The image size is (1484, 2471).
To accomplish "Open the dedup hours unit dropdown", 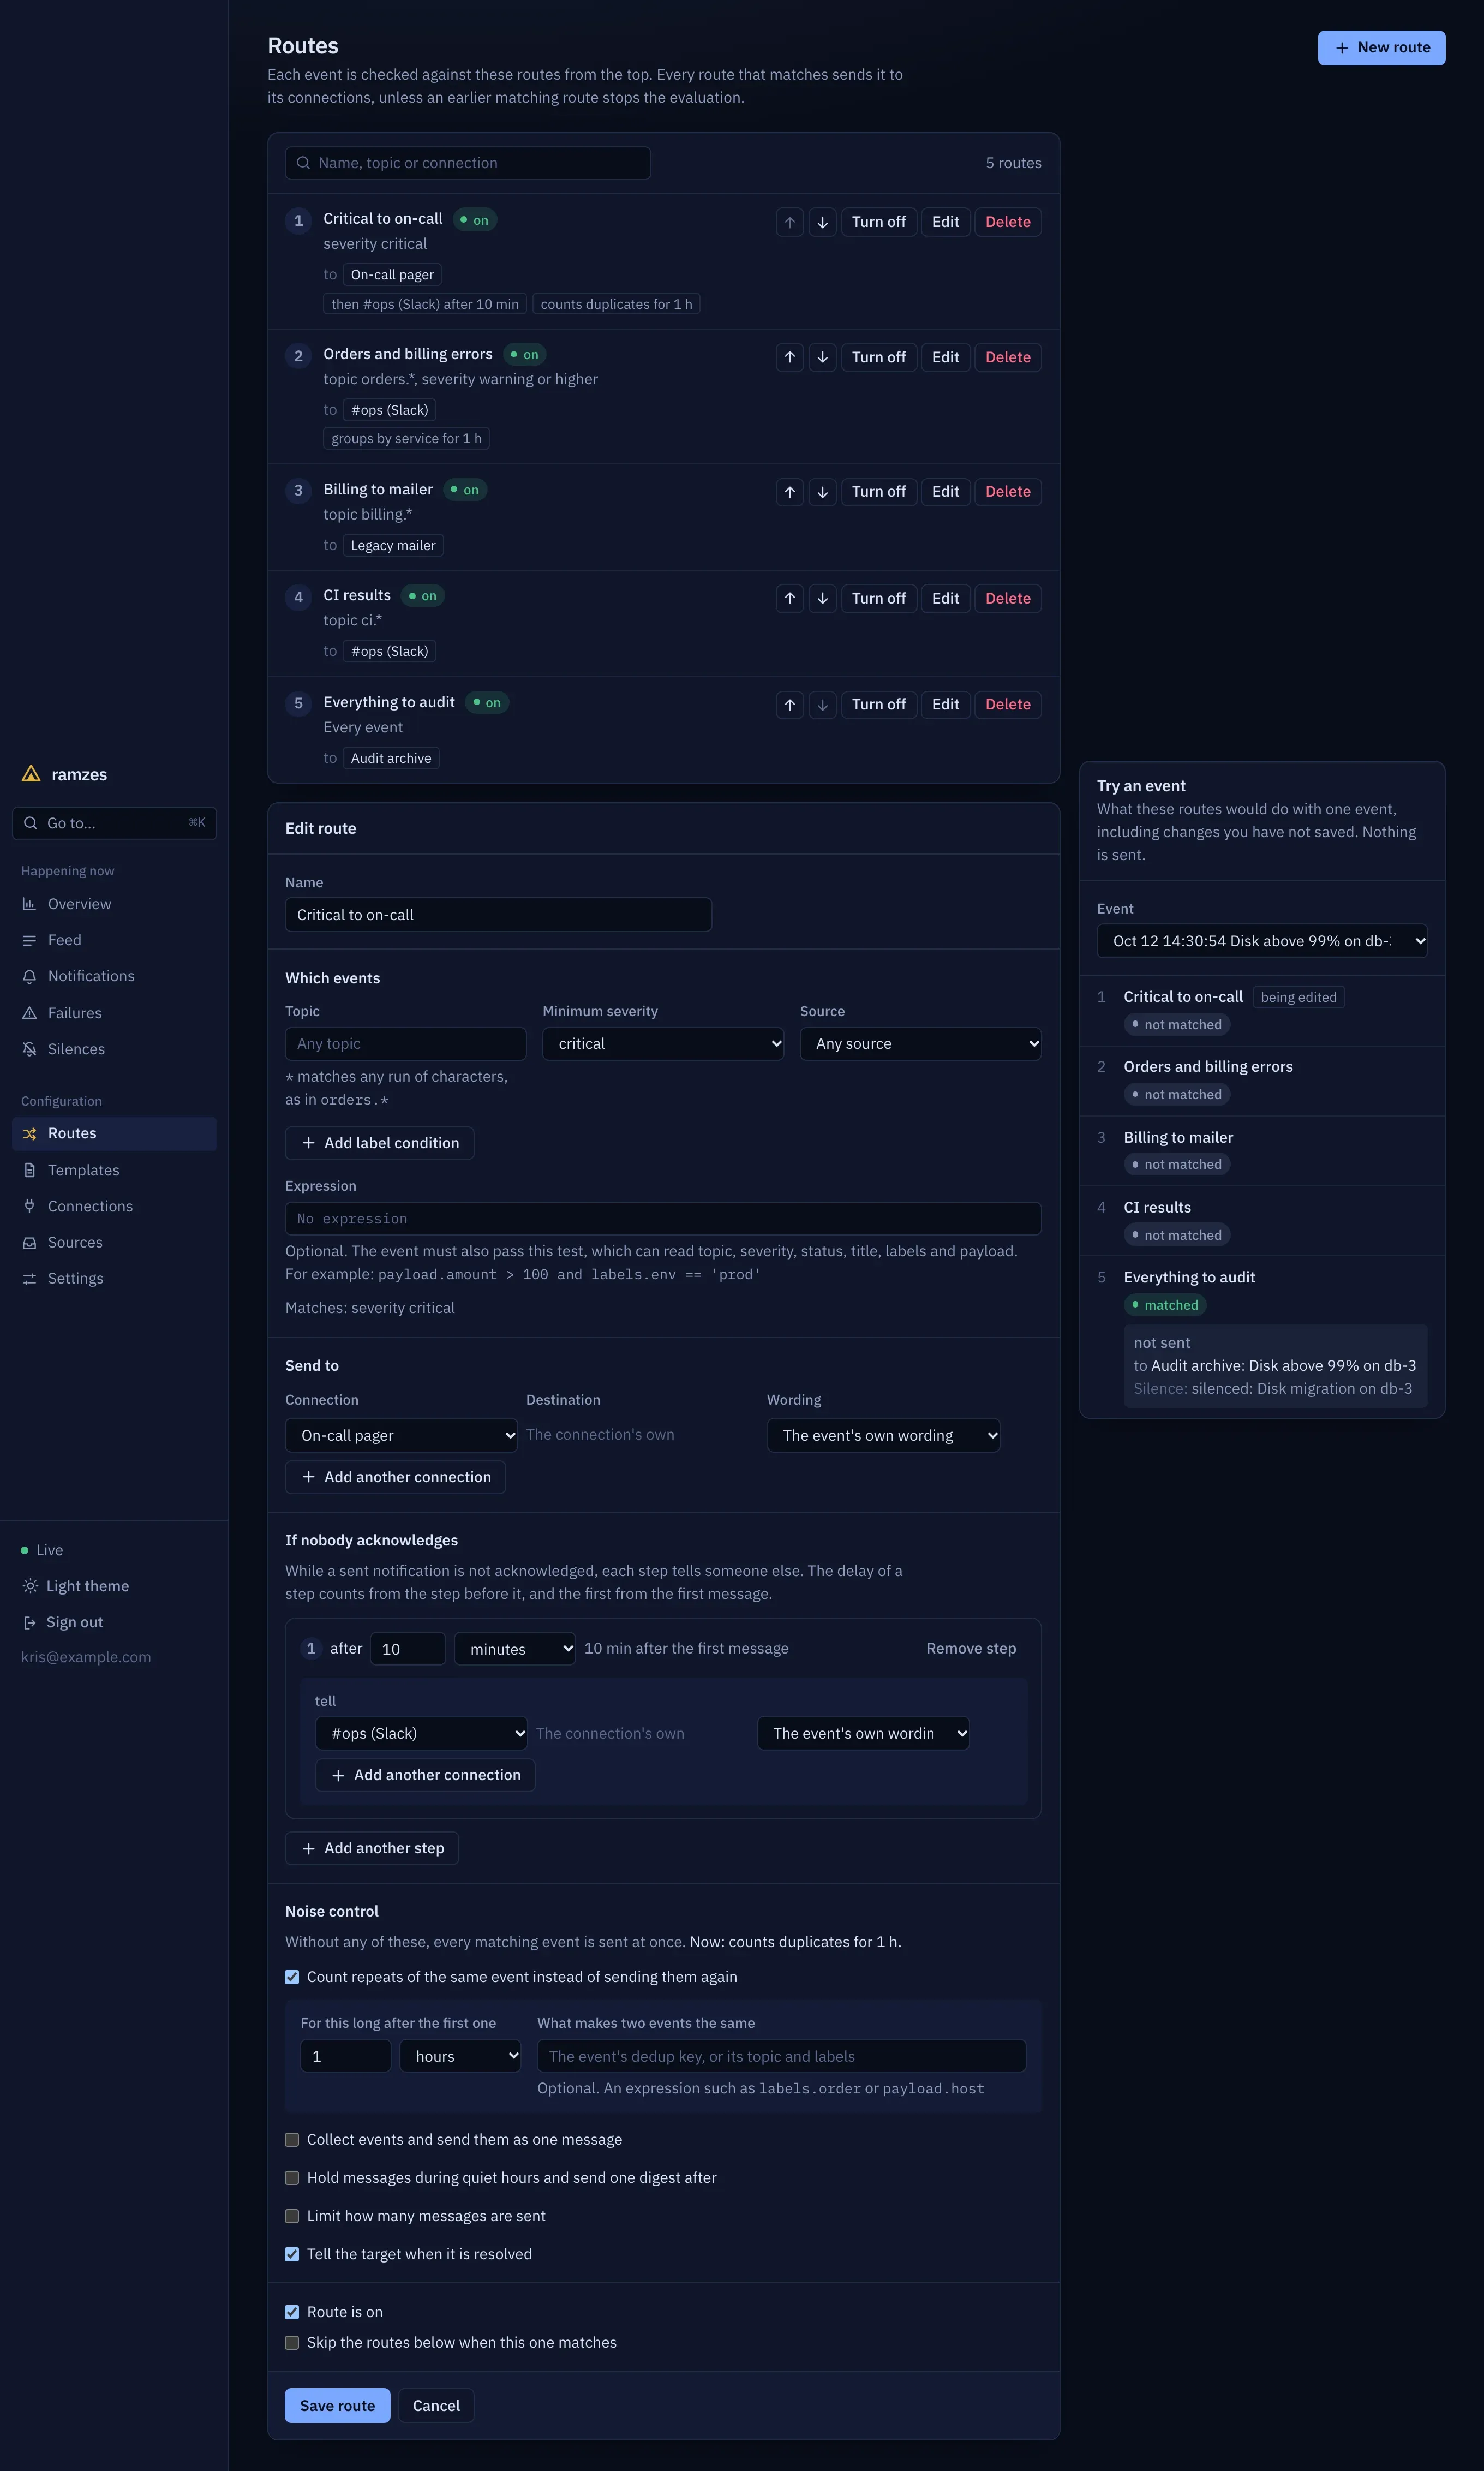I will 460,2056.
